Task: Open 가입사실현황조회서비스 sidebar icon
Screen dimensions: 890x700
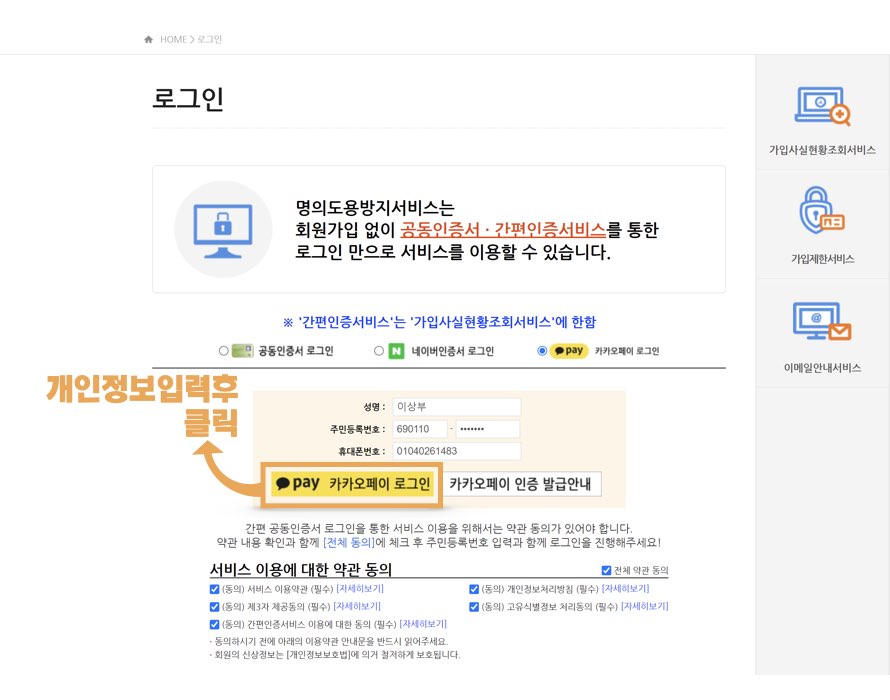Action: coord(822,106)
